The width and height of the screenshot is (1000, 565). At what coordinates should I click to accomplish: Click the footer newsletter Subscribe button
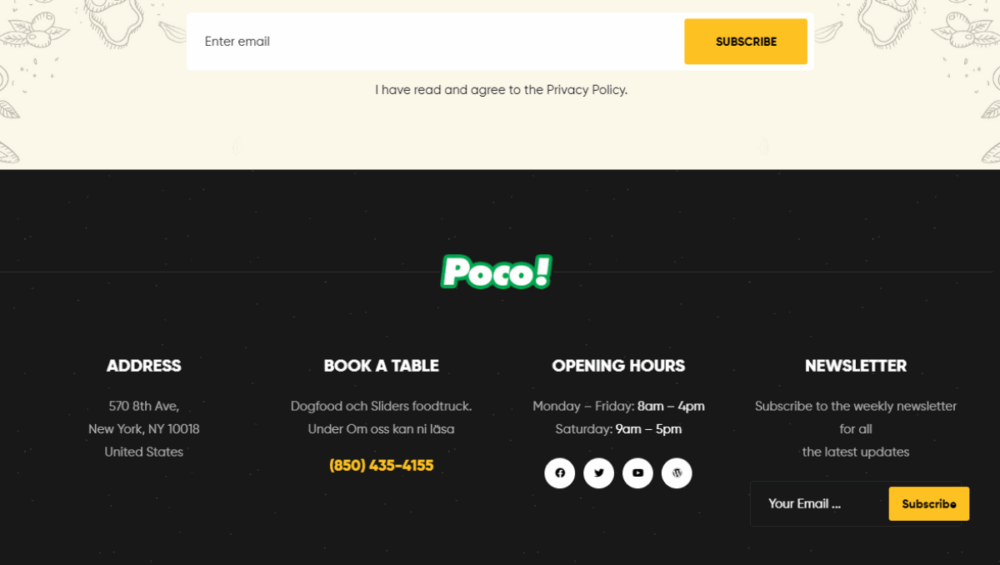click(928, 504)
